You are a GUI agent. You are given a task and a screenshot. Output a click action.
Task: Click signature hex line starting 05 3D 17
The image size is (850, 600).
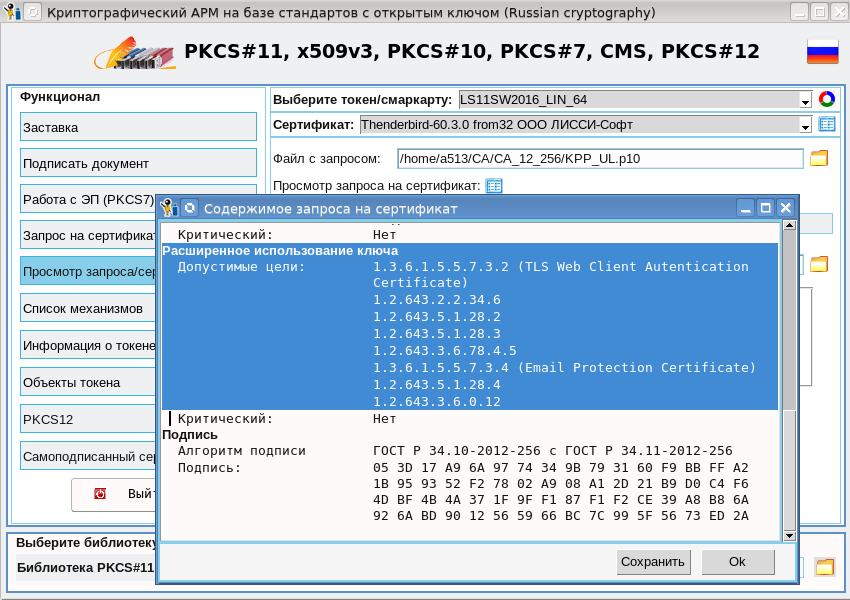[561, 468]
